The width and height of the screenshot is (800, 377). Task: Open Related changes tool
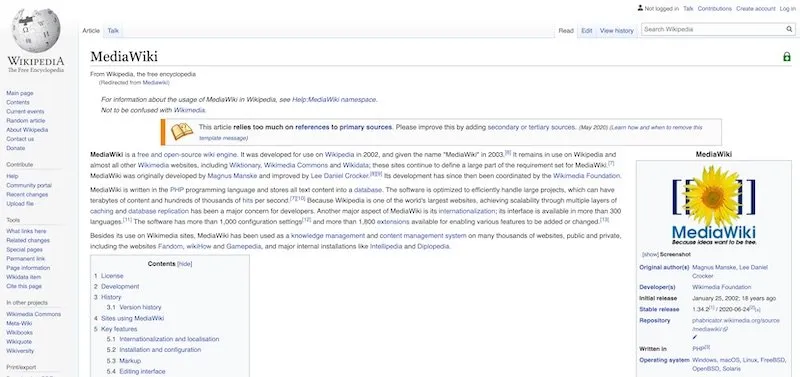point(28,241)
